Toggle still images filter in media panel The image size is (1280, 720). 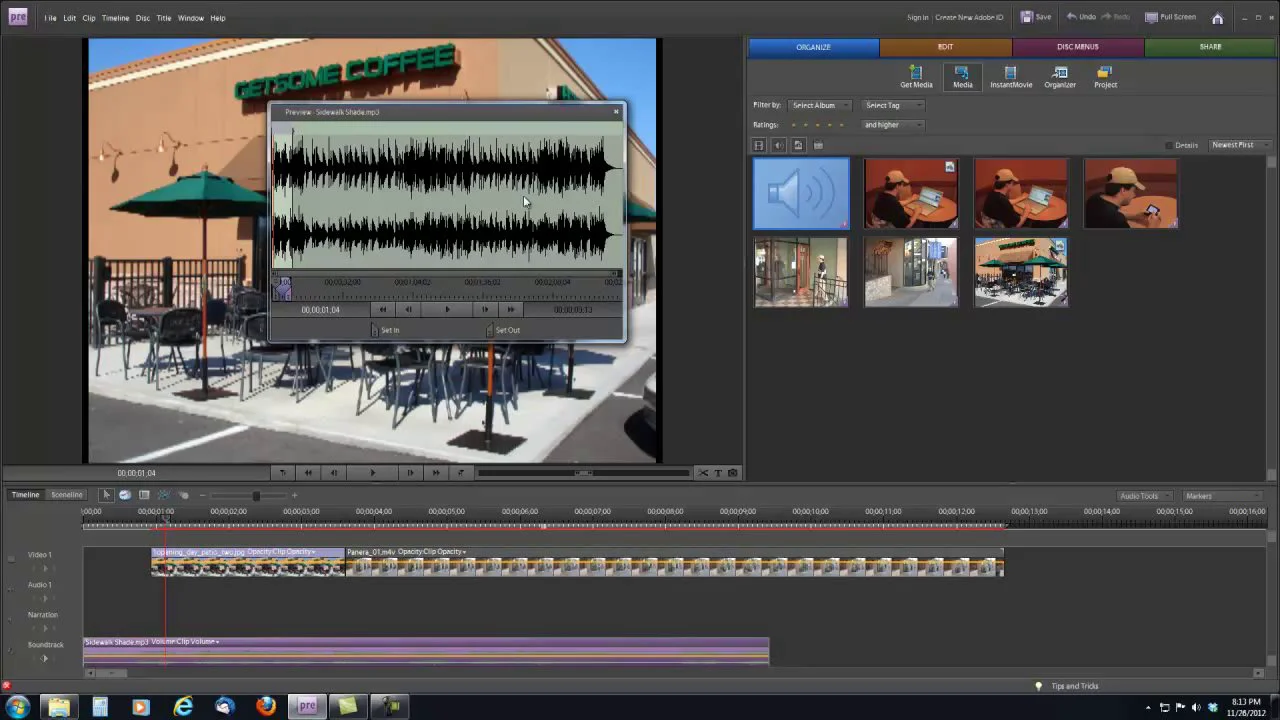pos(798,146)
